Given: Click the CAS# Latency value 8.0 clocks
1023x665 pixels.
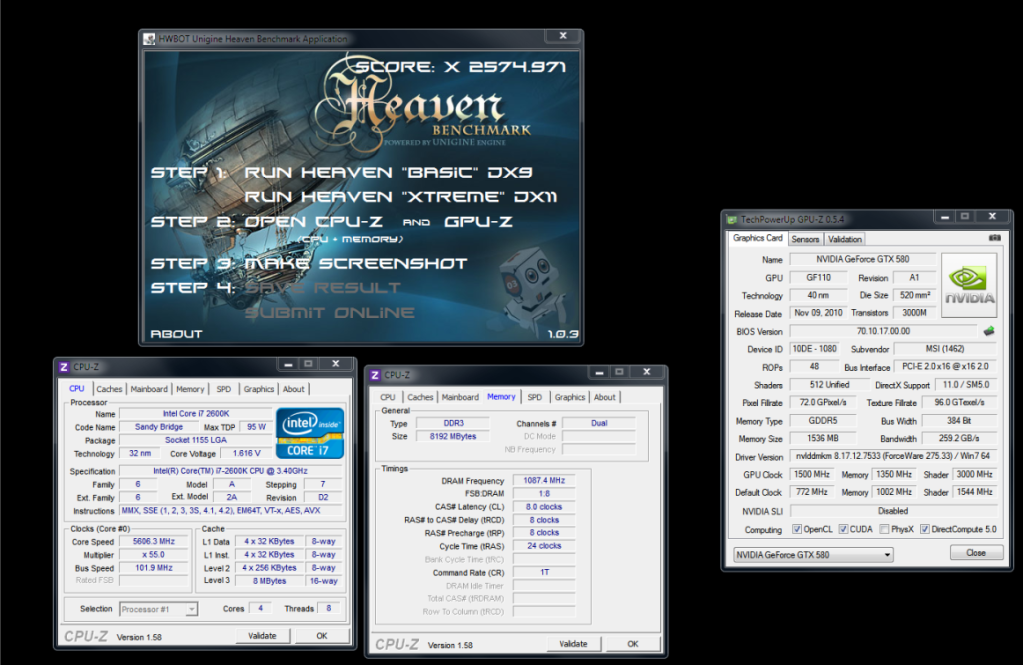Looking at the screenshot, I should [x=544, y=506].
